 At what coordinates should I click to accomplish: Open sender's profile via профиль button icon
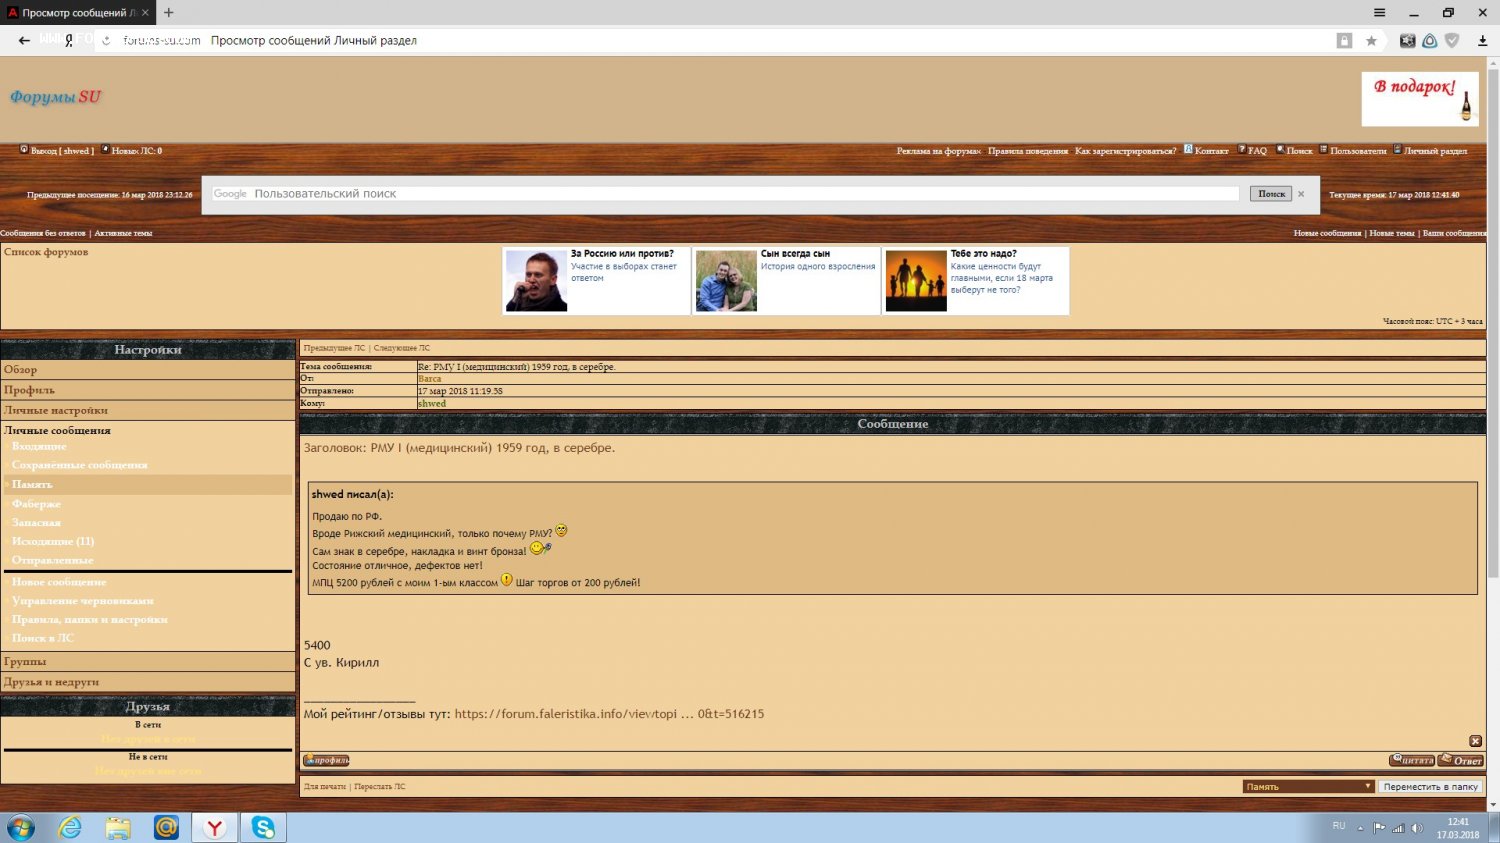326,761
